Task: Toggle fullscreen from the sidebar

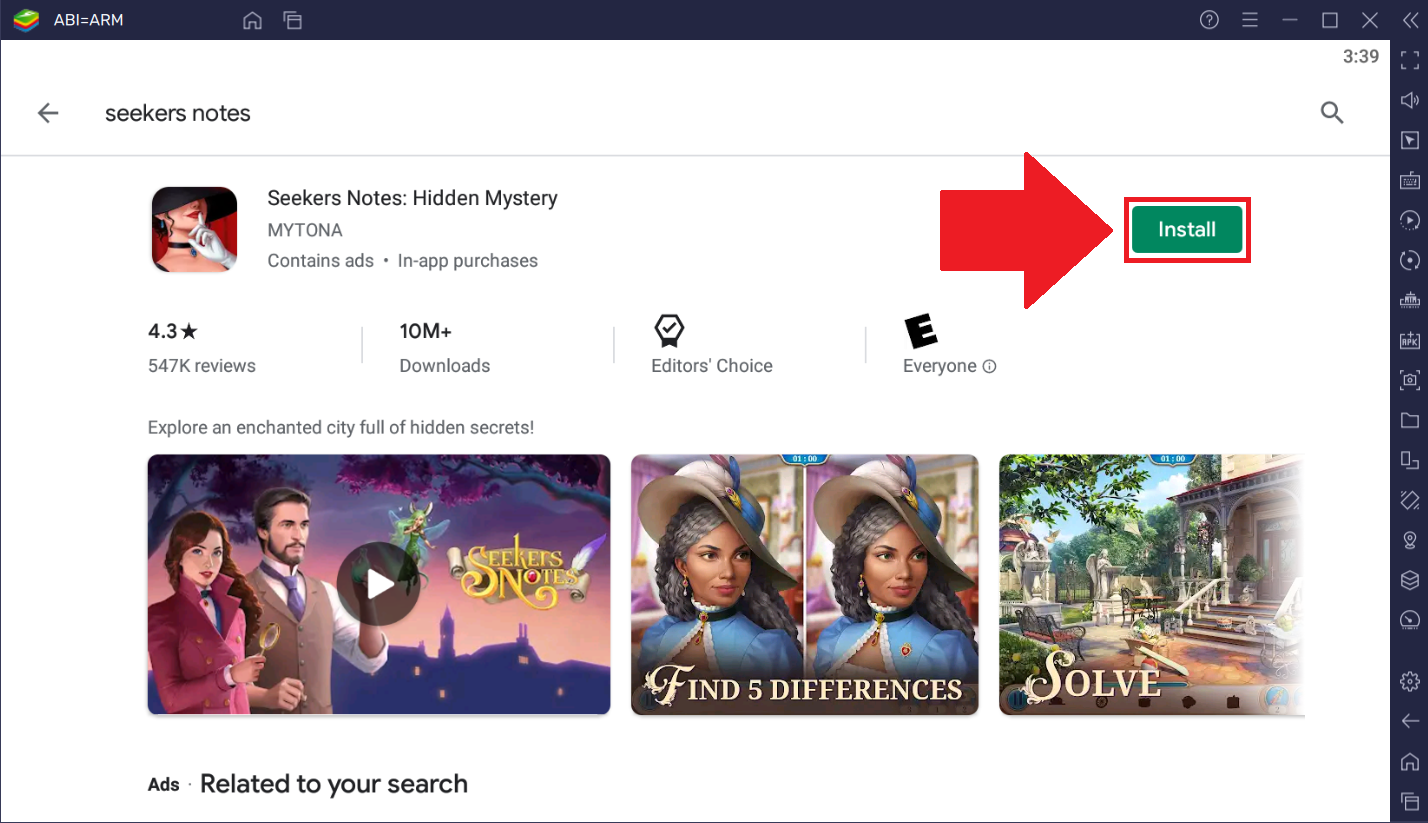Action: (1410, 60)
